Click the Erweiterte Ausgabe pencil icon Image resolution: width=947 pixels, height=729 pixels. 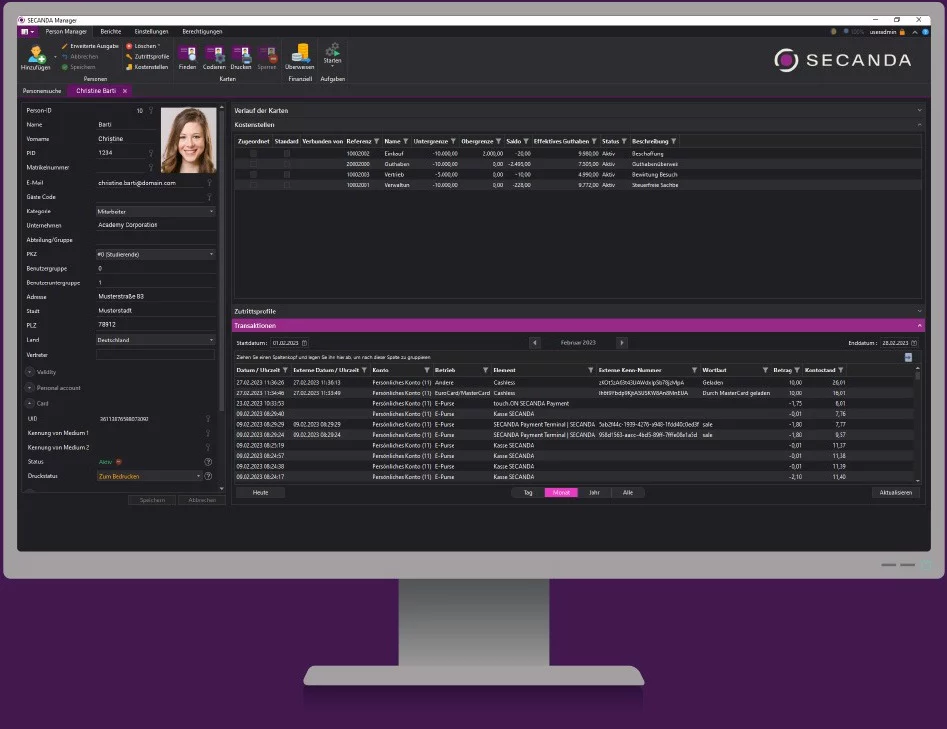click(x=65, y=46)
